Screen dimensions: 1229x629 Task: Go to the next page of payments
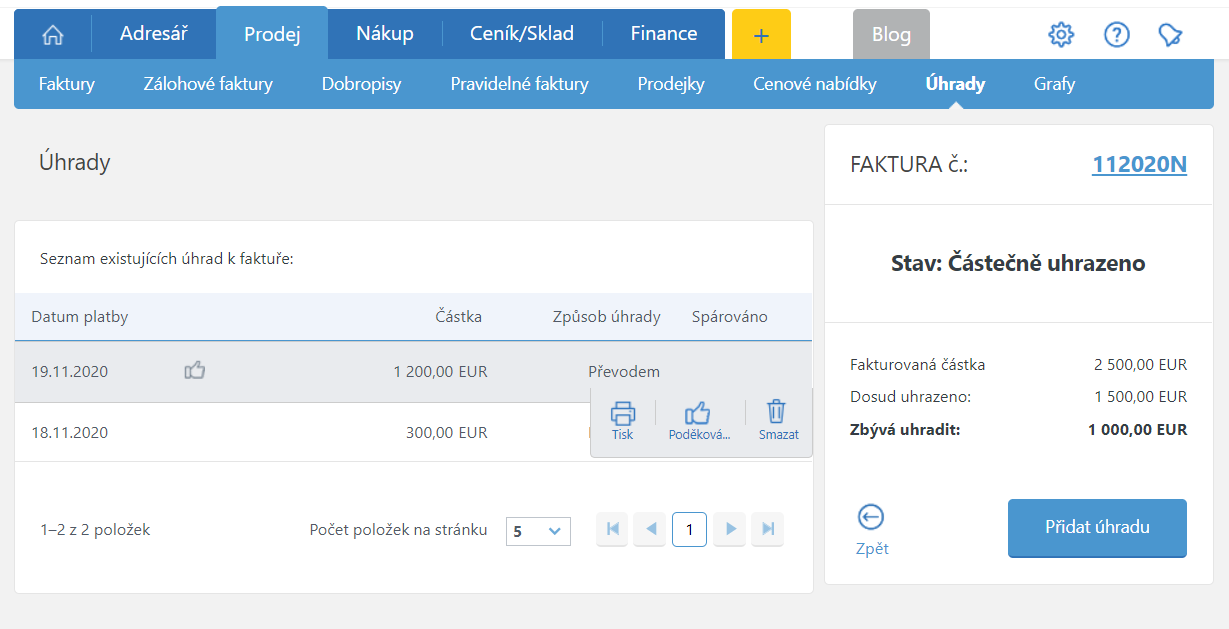point(731,529)
